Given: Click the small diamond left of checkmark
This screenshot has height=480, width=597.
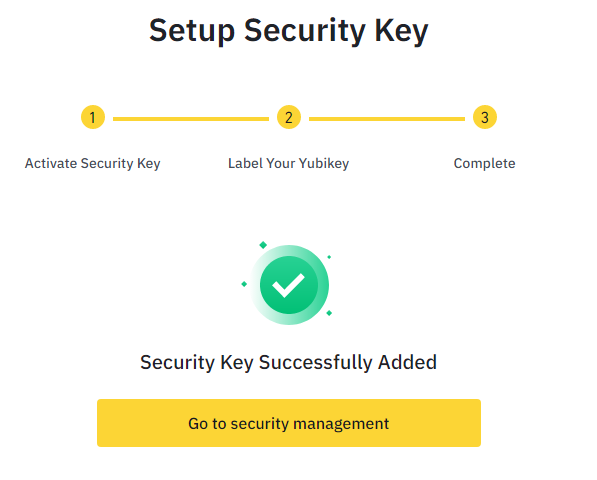Looking at the screenshot, I should pyautogui.click(x=244, y=284).
